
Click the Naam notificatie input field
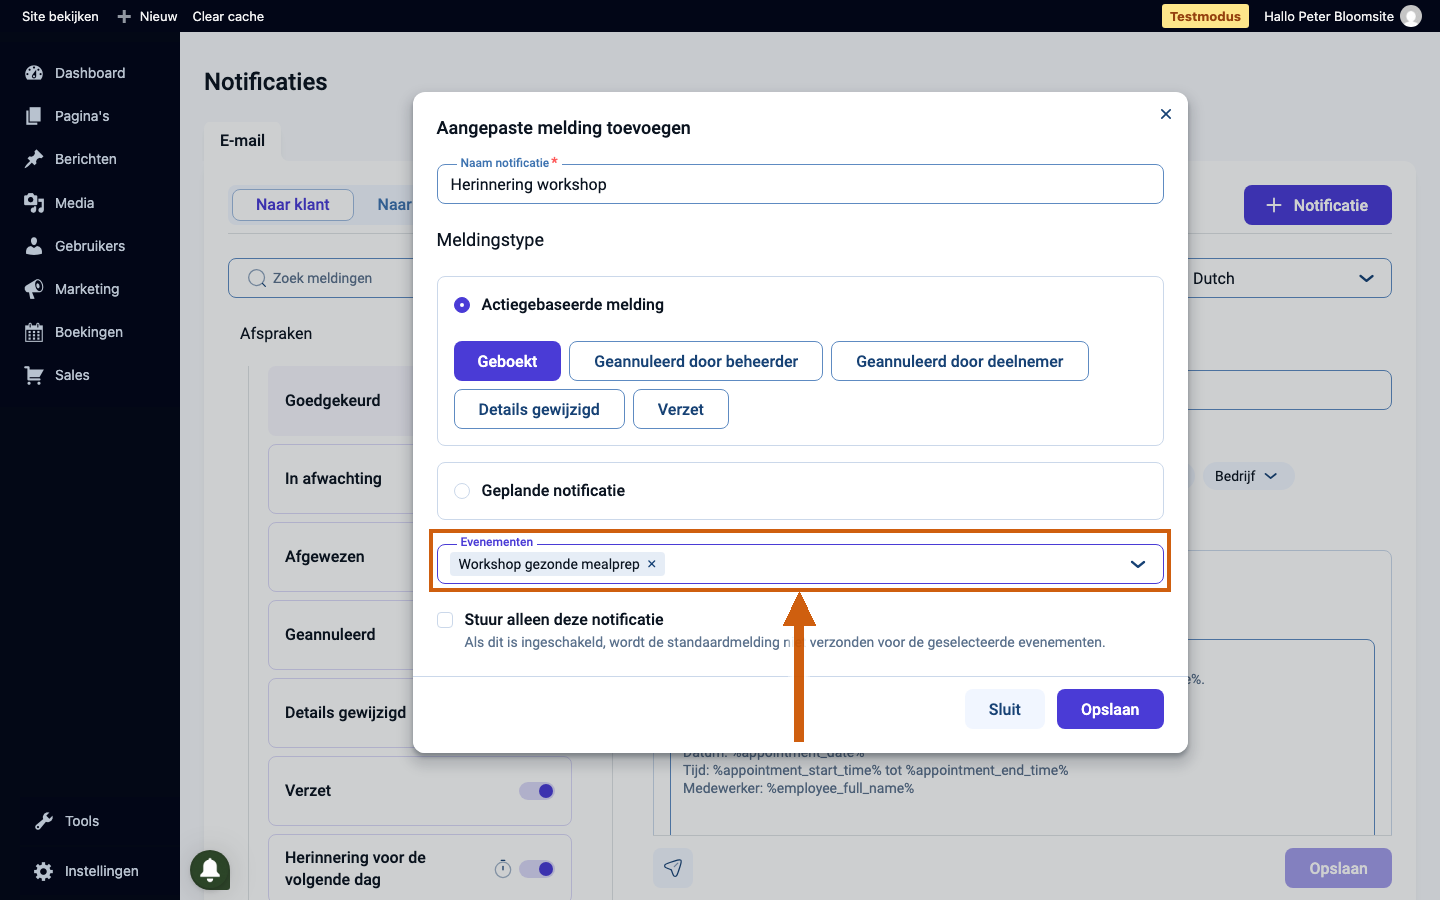point(800,184)
